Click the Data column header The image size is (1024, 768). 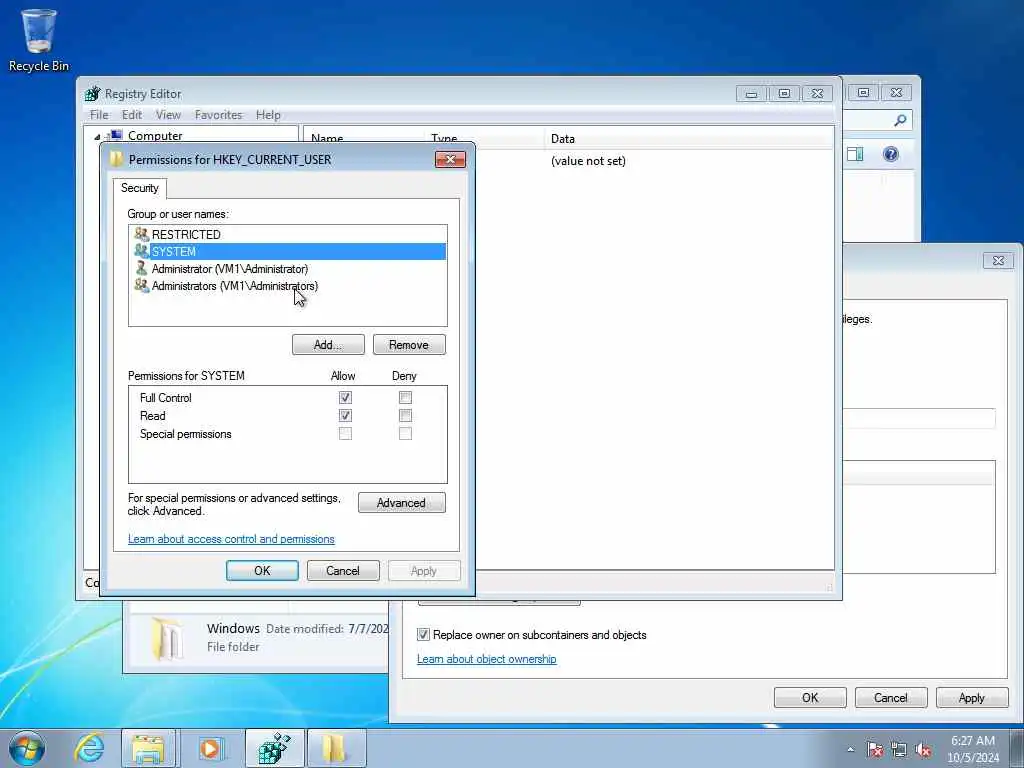(689, 138)
